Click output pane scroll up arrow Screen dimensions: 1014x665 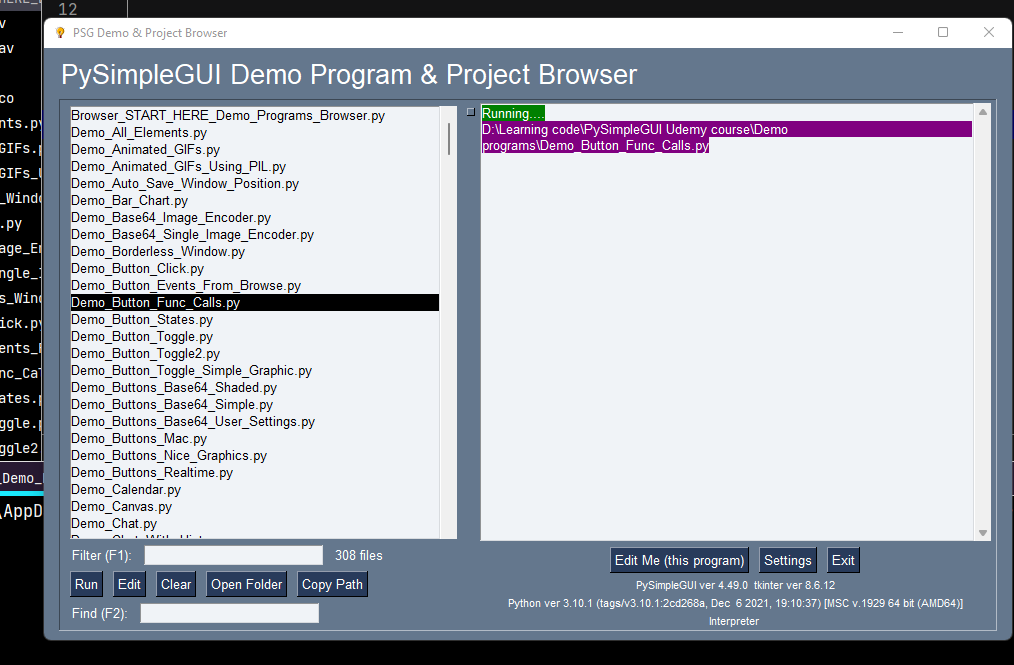coord(982,112)
